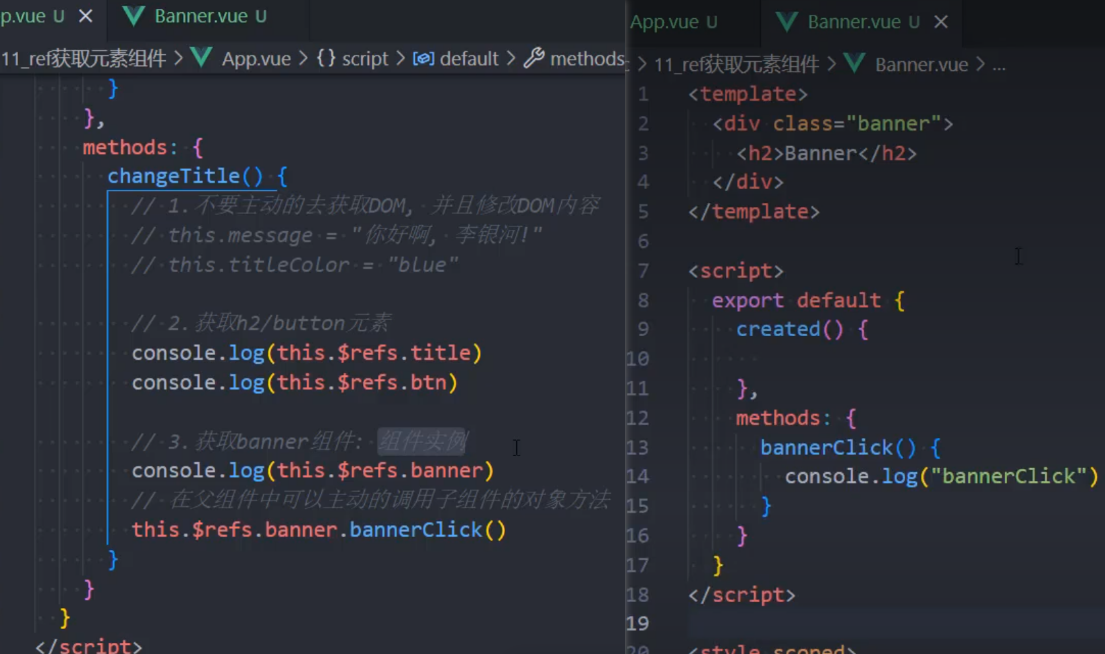The image size is (1105, 654).
Task: Open the methods breadcrumb dropdown
Action: (586, 58)
